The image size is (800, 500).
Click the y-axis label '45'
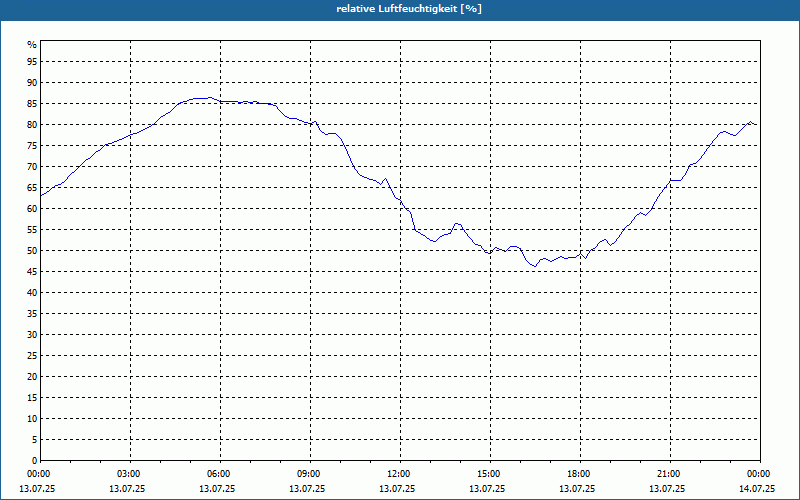[32, 271]
